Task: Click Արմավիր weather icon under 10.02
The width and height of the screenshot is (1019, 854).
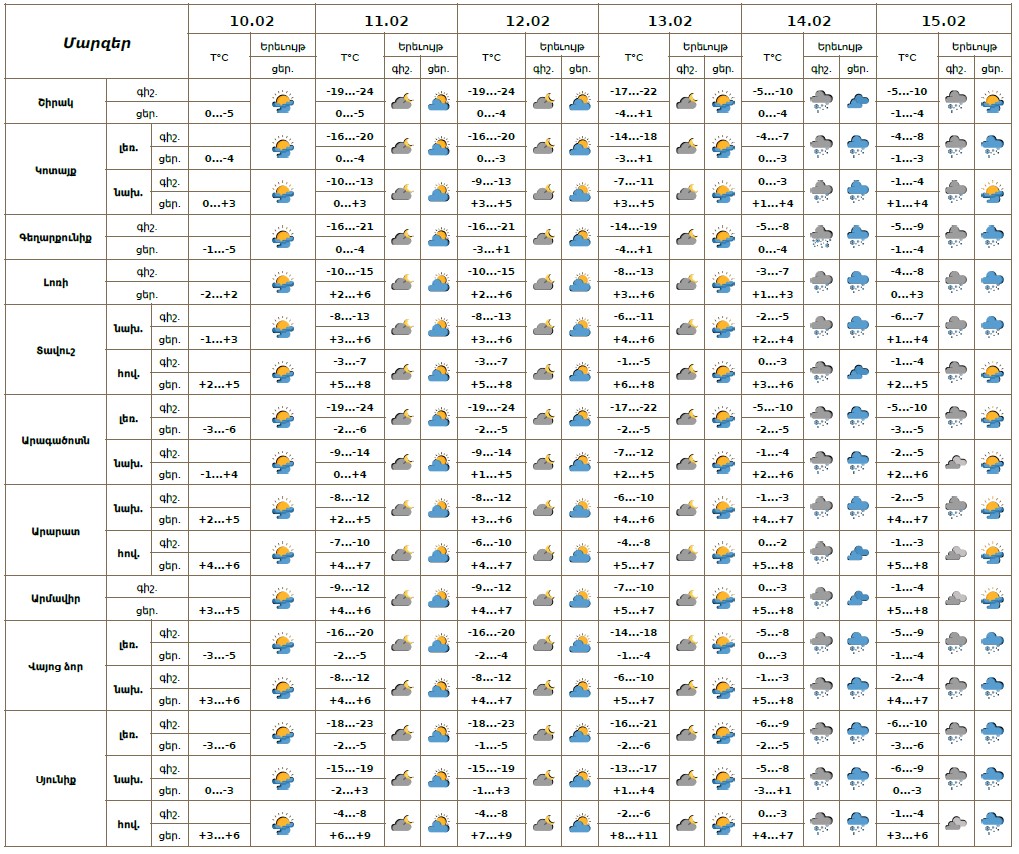Action: pyautogui.click(x=283, y=598)
